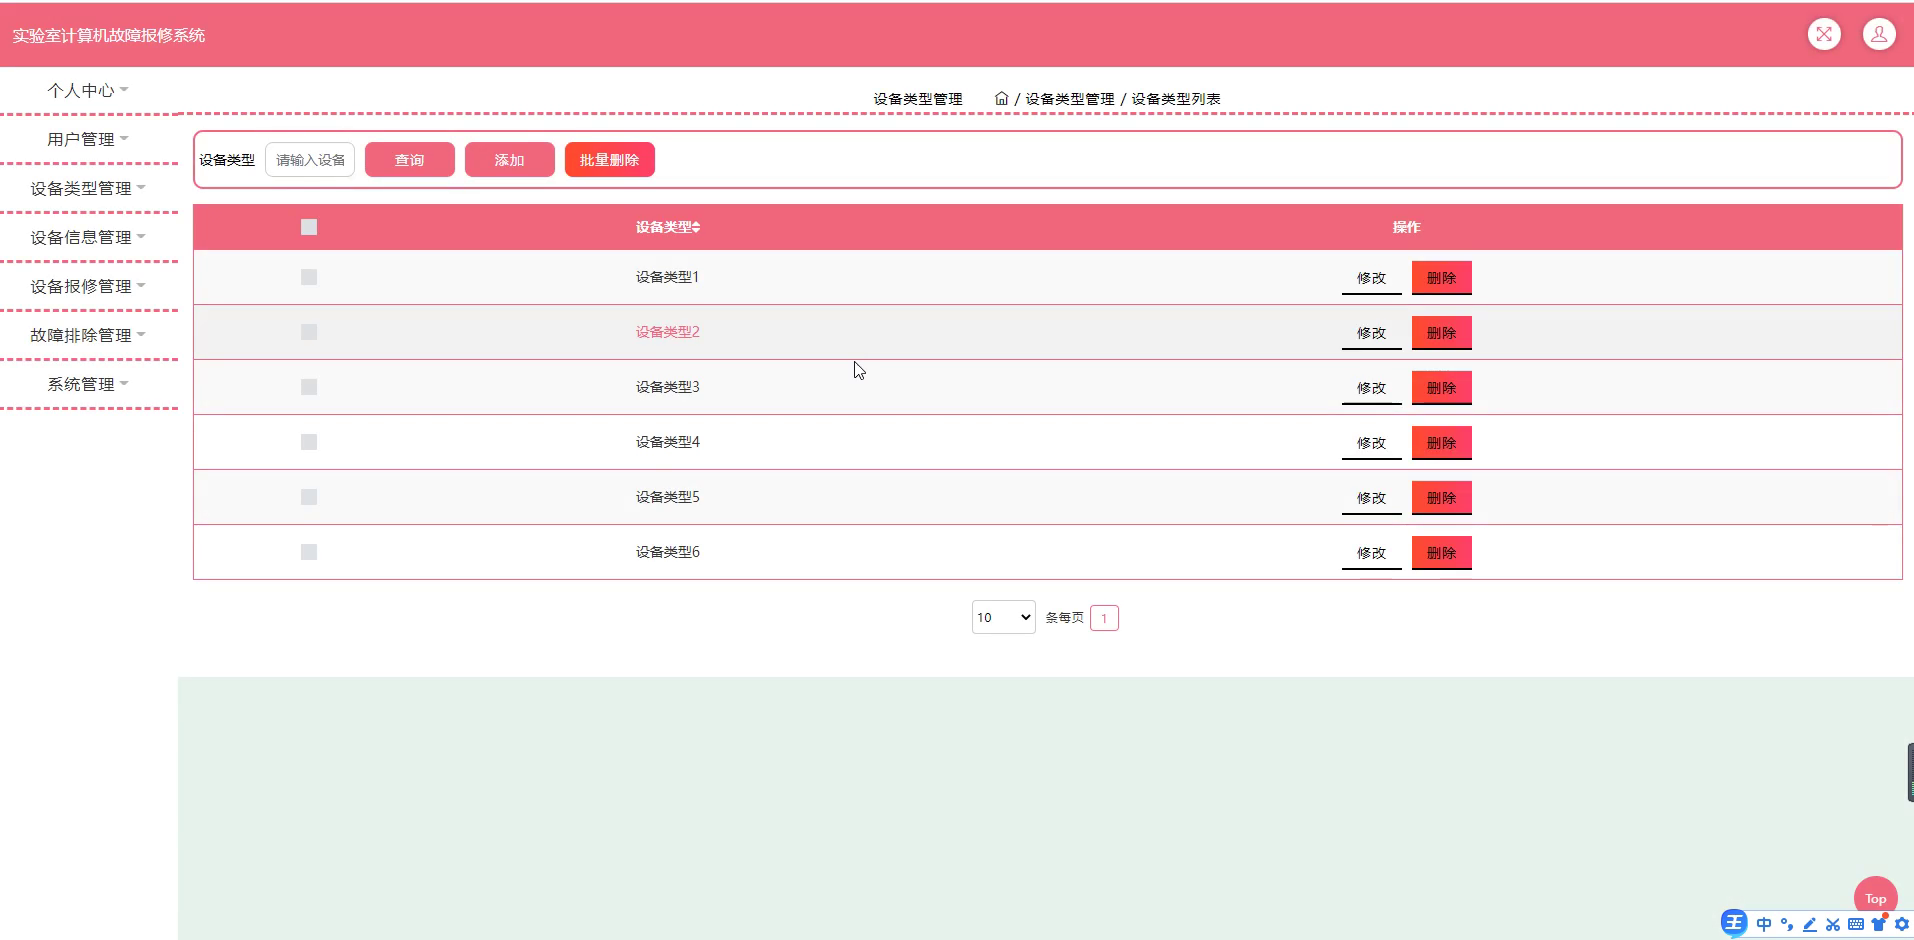
Task: Open the IME skin shirt icon
Action: [x=1879, y=923]
